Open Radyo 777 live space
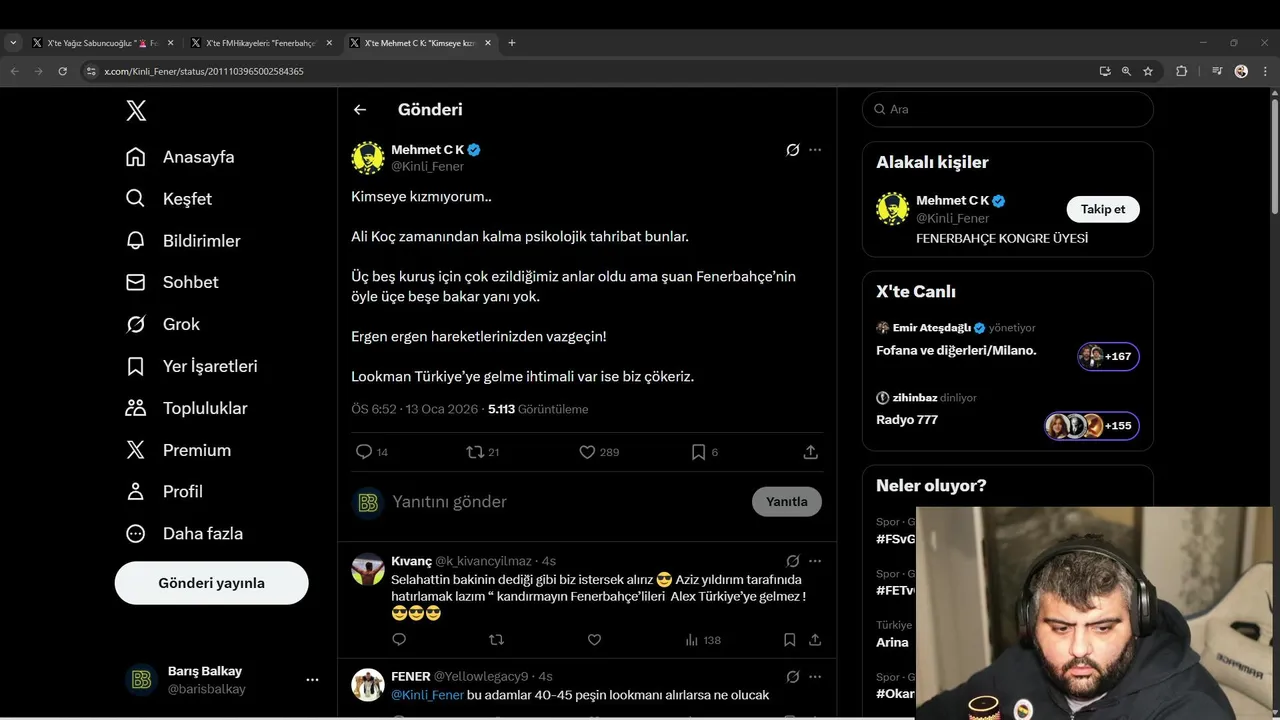1280x720 pixels. coord(907,420)
